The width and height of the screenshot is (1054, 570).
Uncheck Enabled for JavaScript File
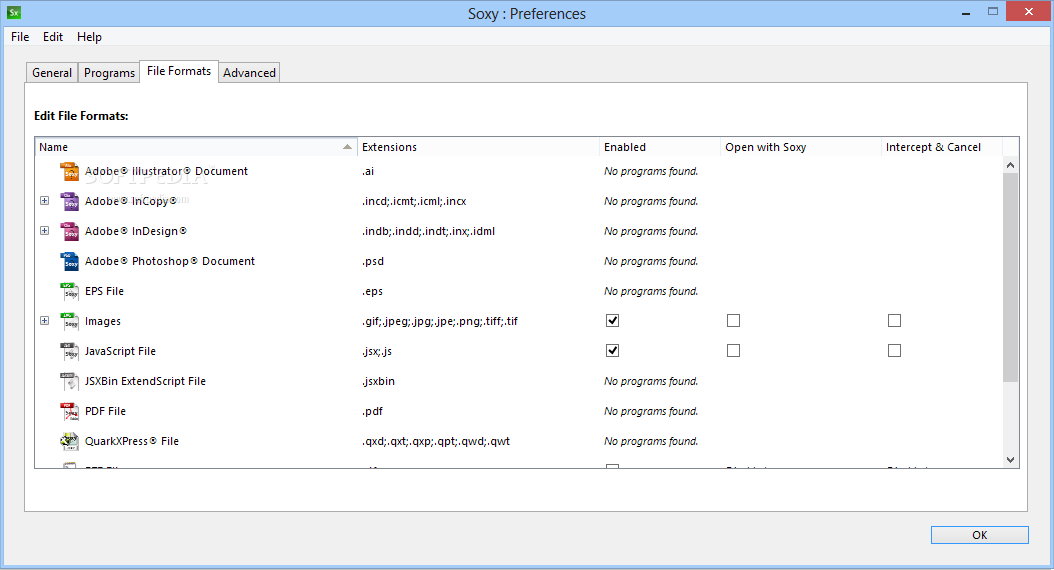pos(612,350)
